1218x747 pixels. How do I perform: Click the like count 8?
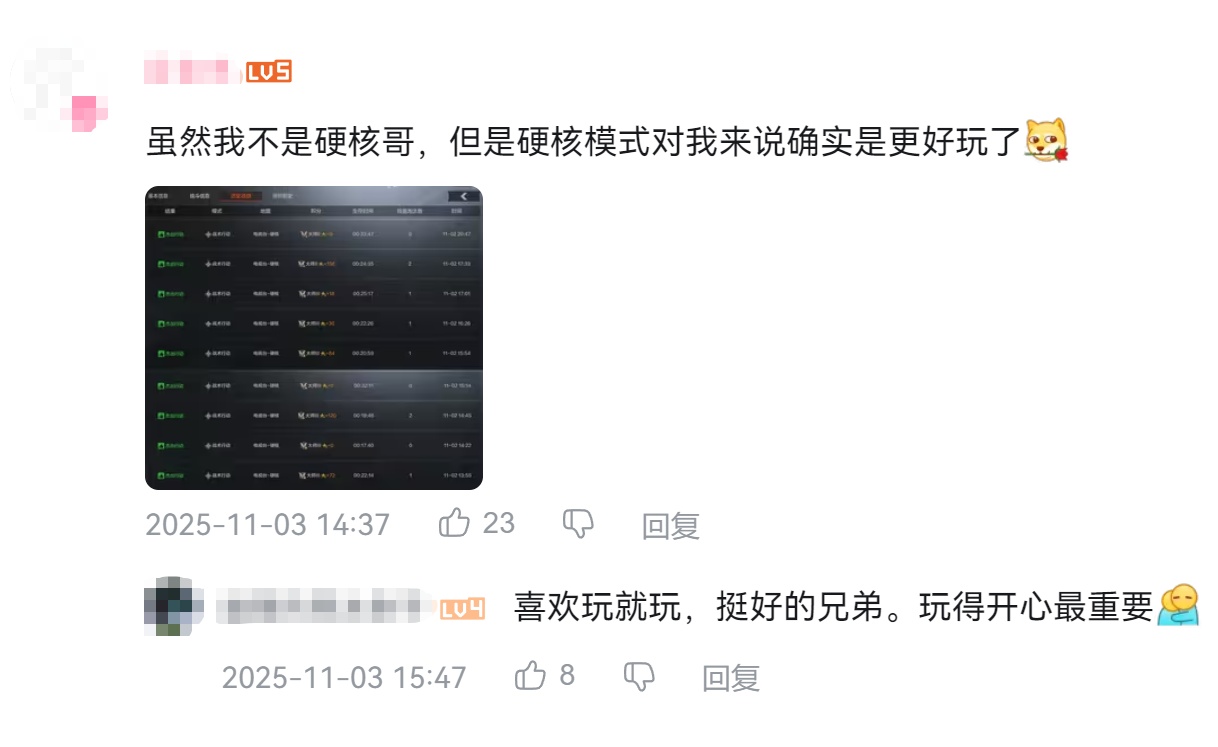(567, 676)
